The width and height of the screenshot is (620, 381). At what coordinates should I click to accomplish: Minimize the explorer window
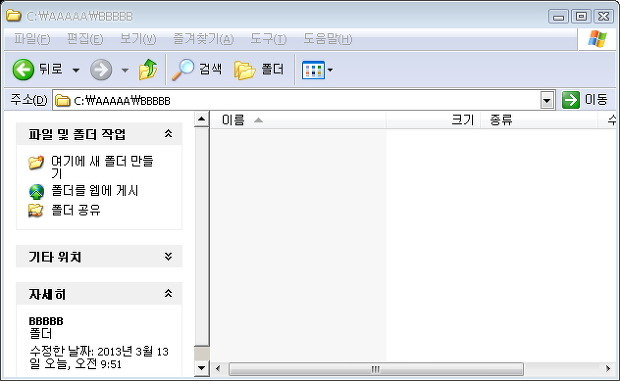(558, 17)
